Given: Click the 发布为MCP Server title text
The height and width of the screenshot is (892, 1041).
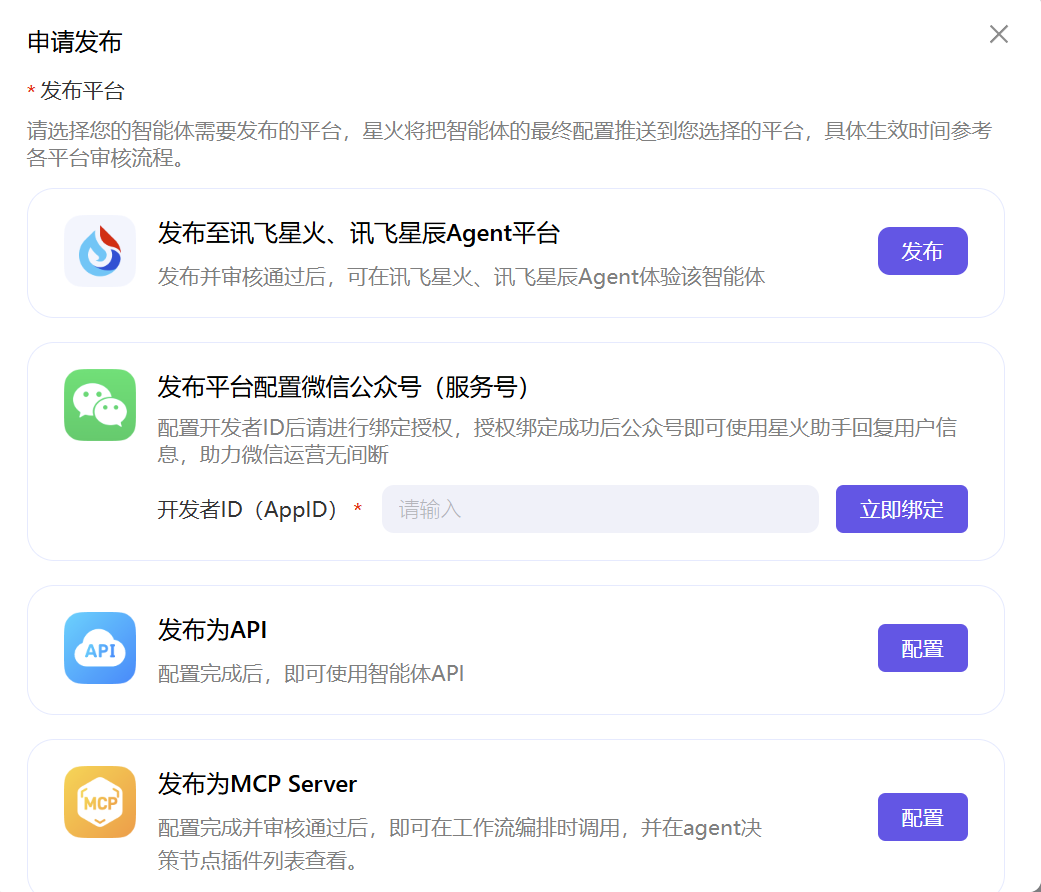Looking at the screenshot, I should [257, 784].
